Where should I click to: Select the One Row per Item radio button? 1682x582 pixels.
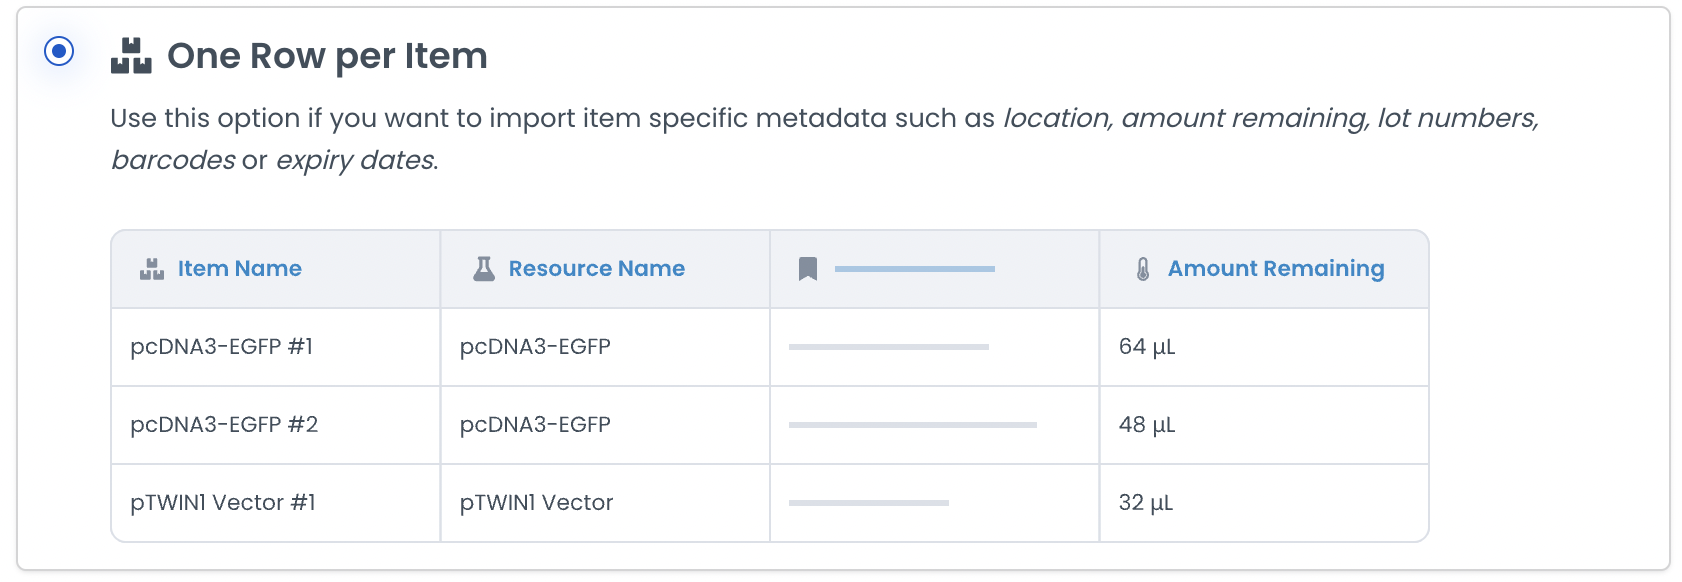[x=59, y=51]
